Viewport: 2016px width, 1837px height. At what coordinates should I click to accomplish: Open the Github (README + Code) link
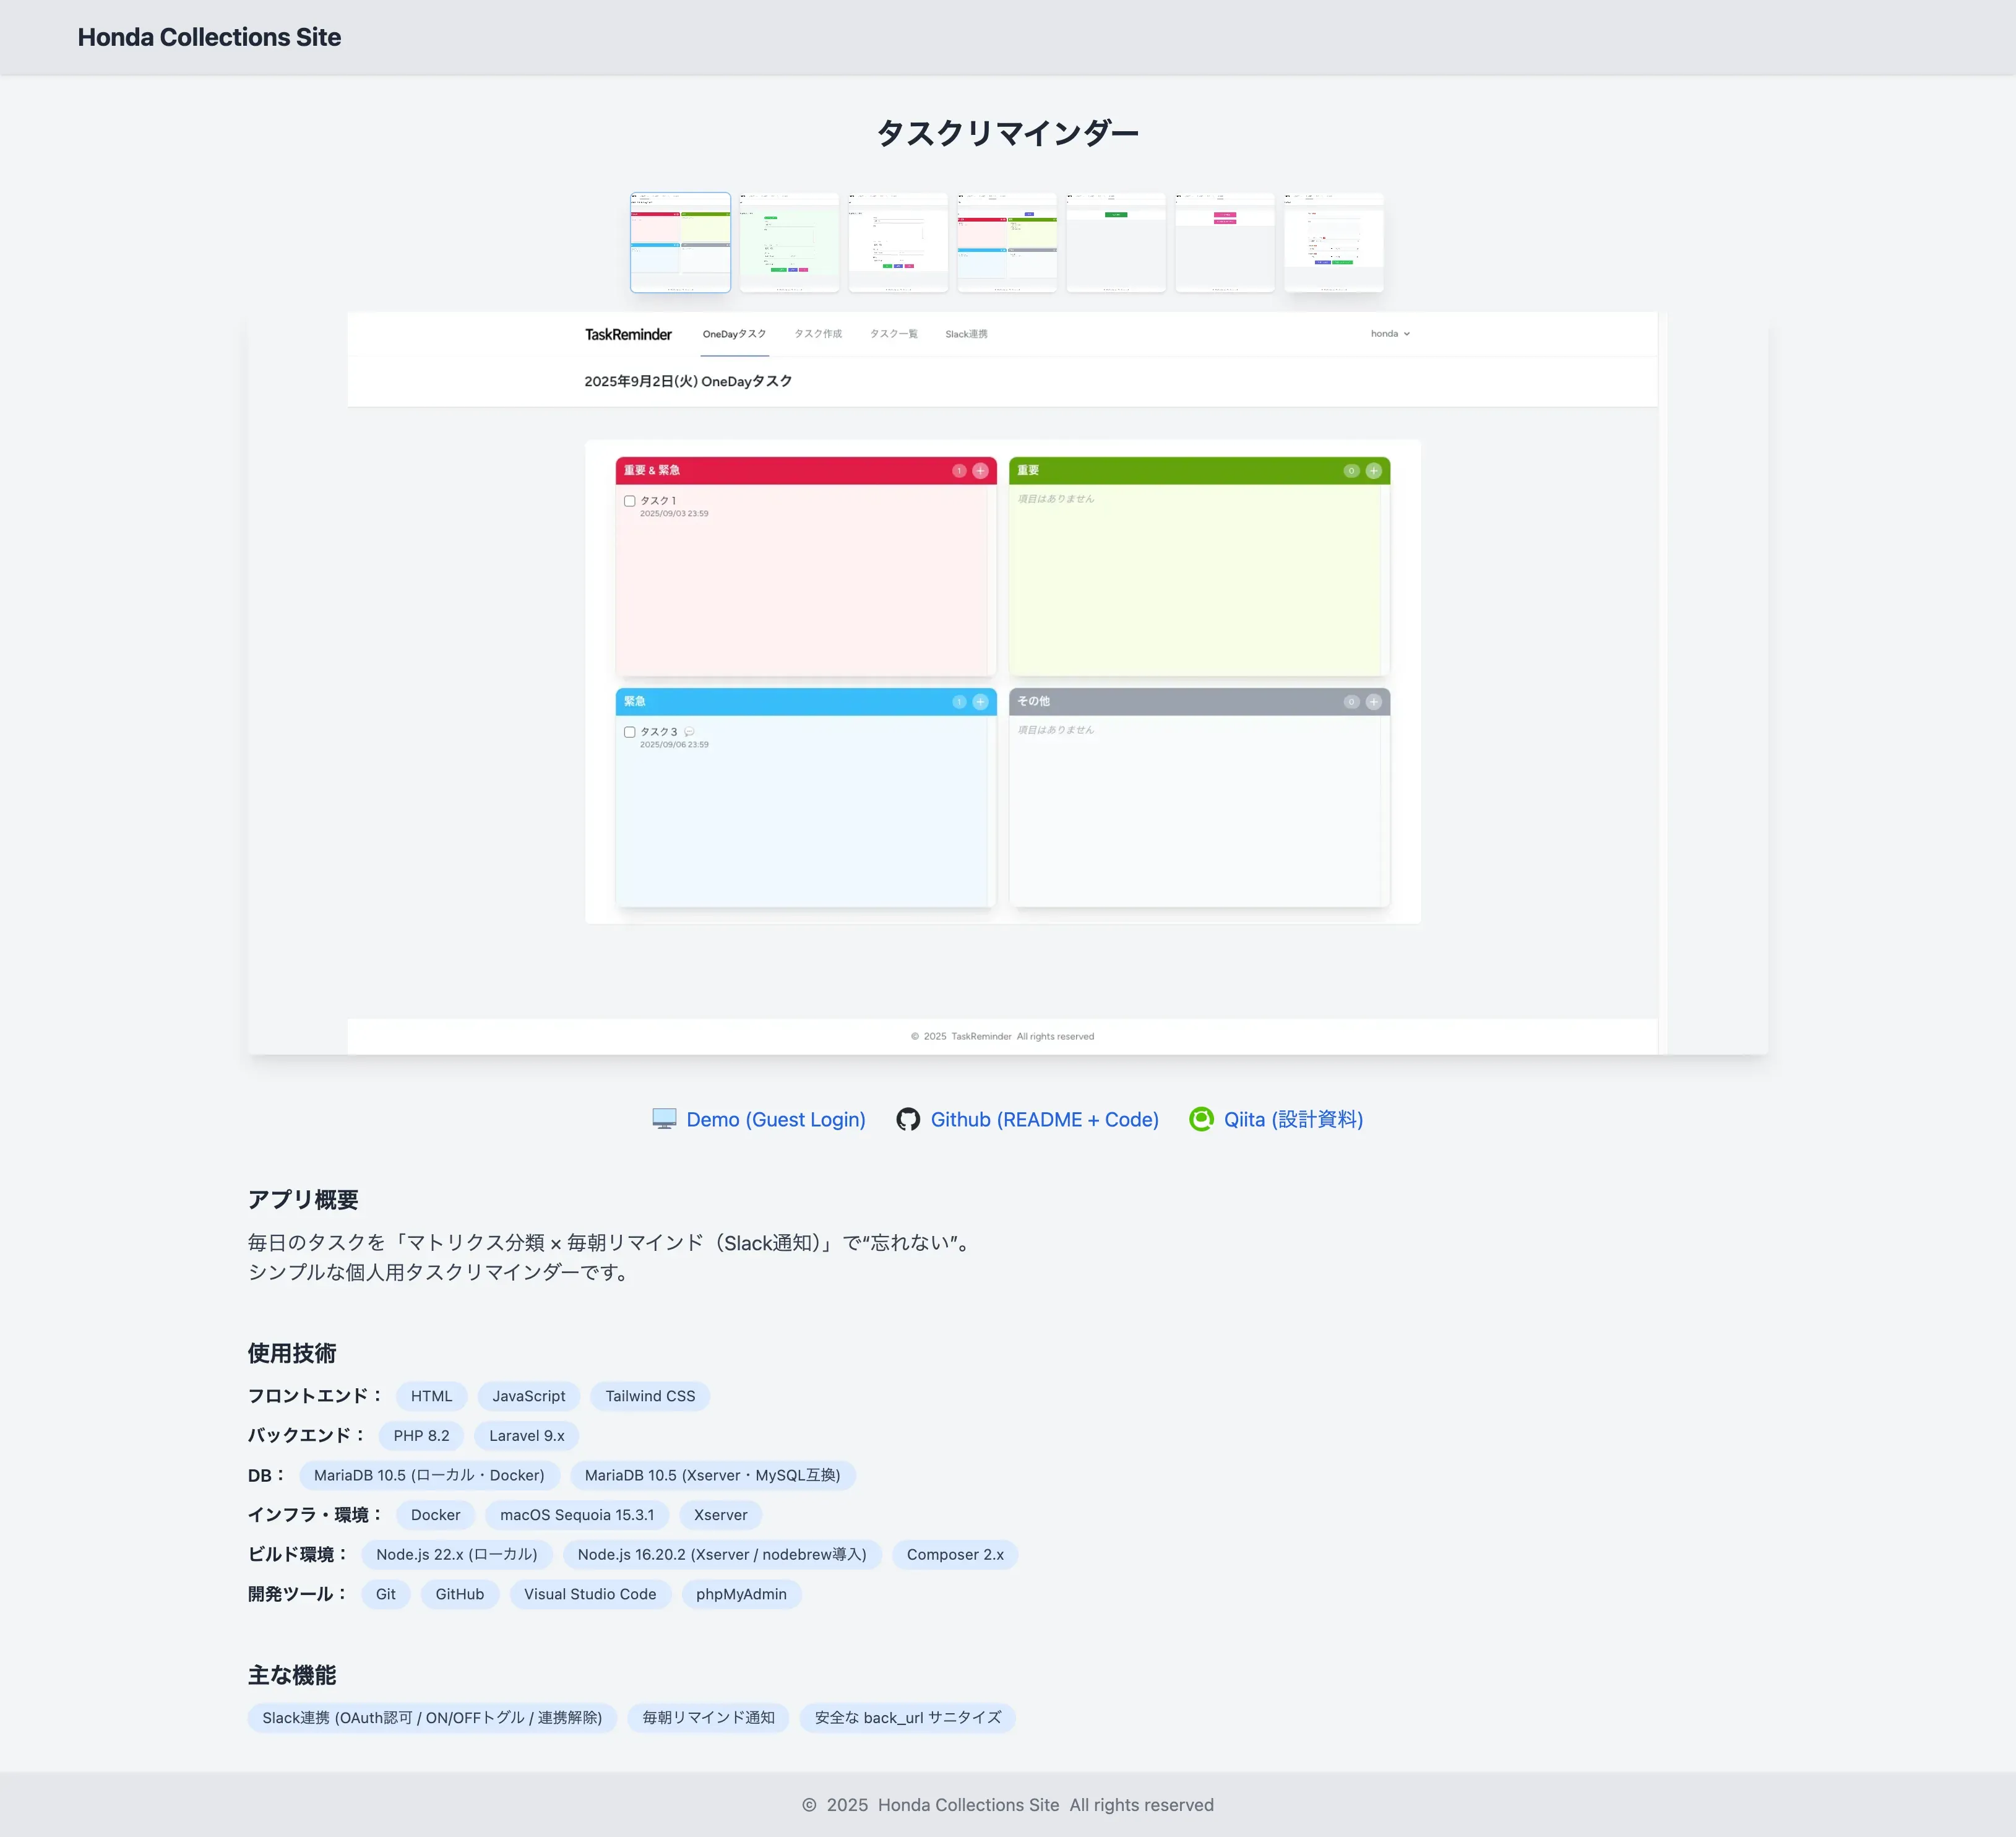[x=1044, y=1119]
